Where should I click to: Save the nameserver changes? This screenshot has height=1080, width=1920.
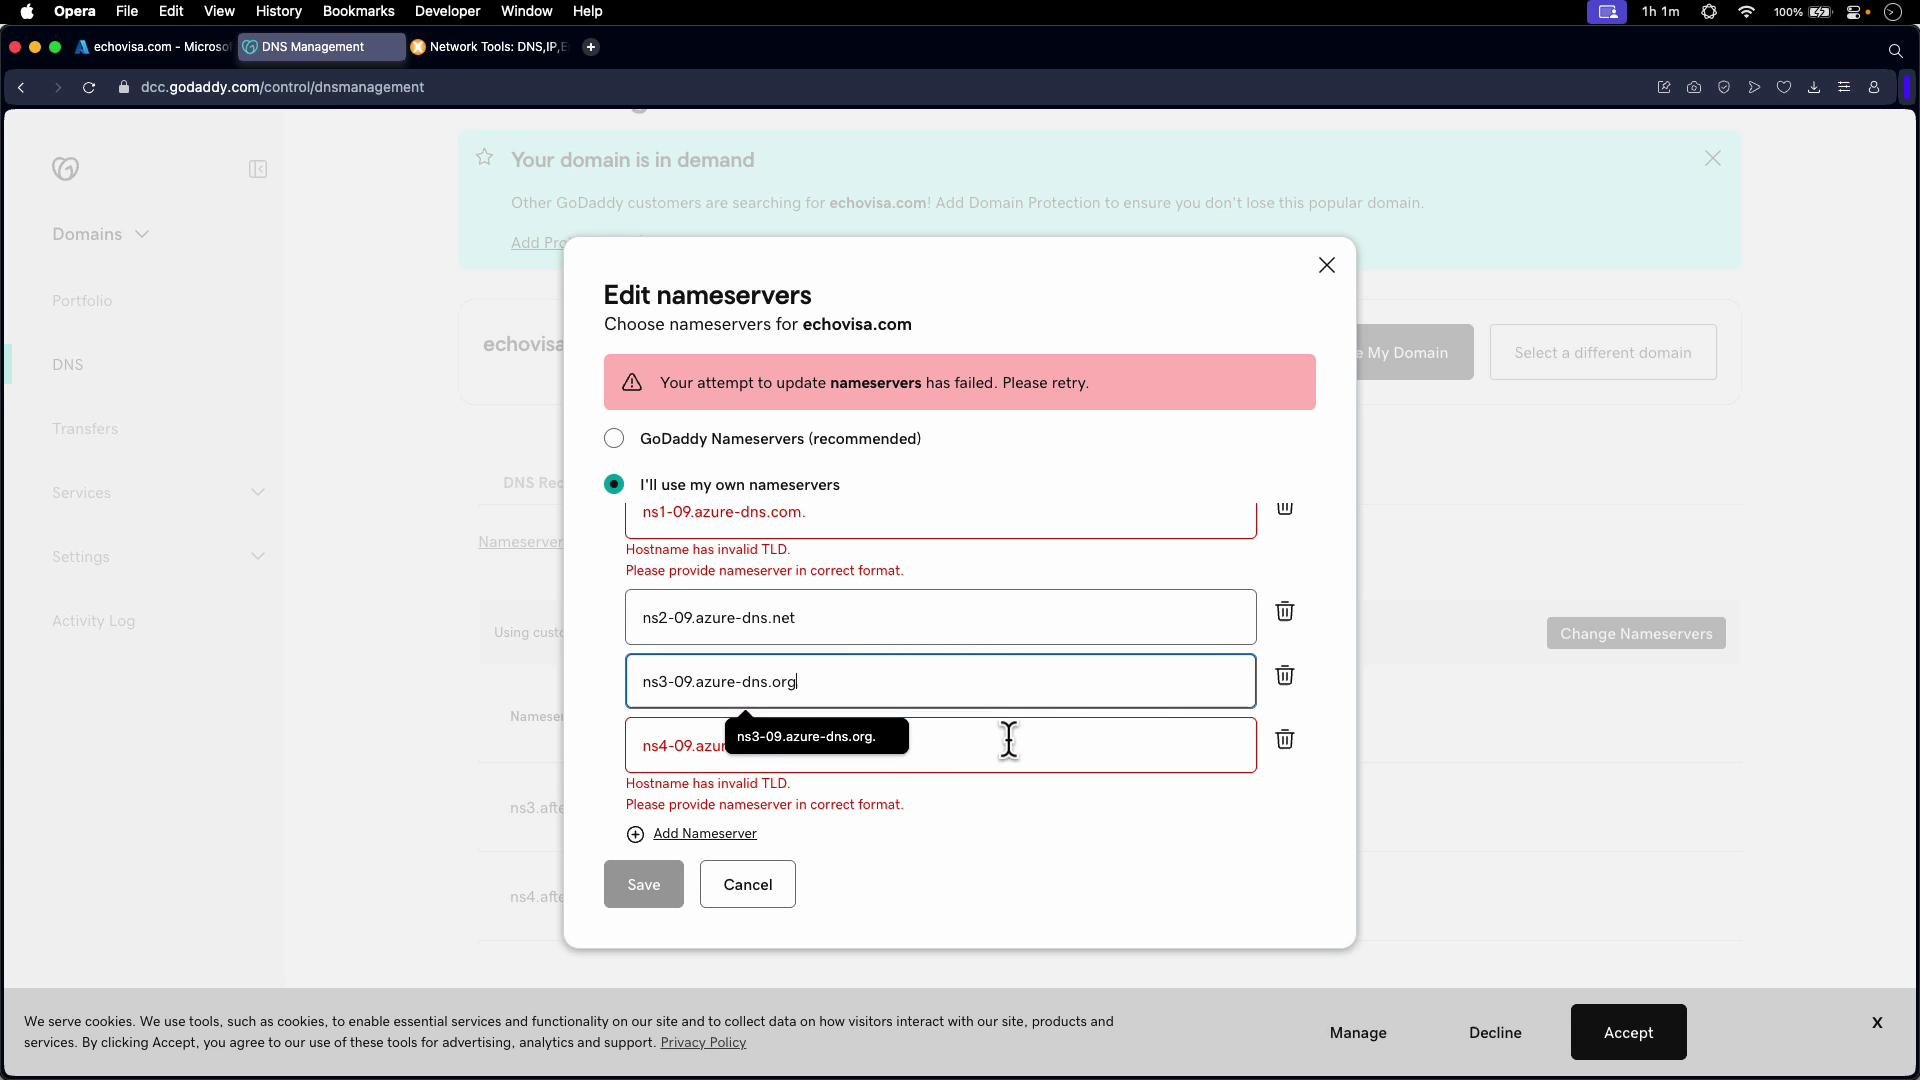644,884
